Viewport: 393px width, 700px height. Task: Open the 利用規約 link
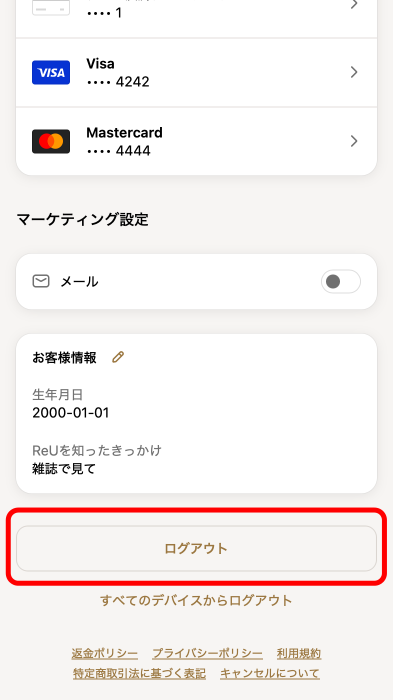tap(299, 654)
